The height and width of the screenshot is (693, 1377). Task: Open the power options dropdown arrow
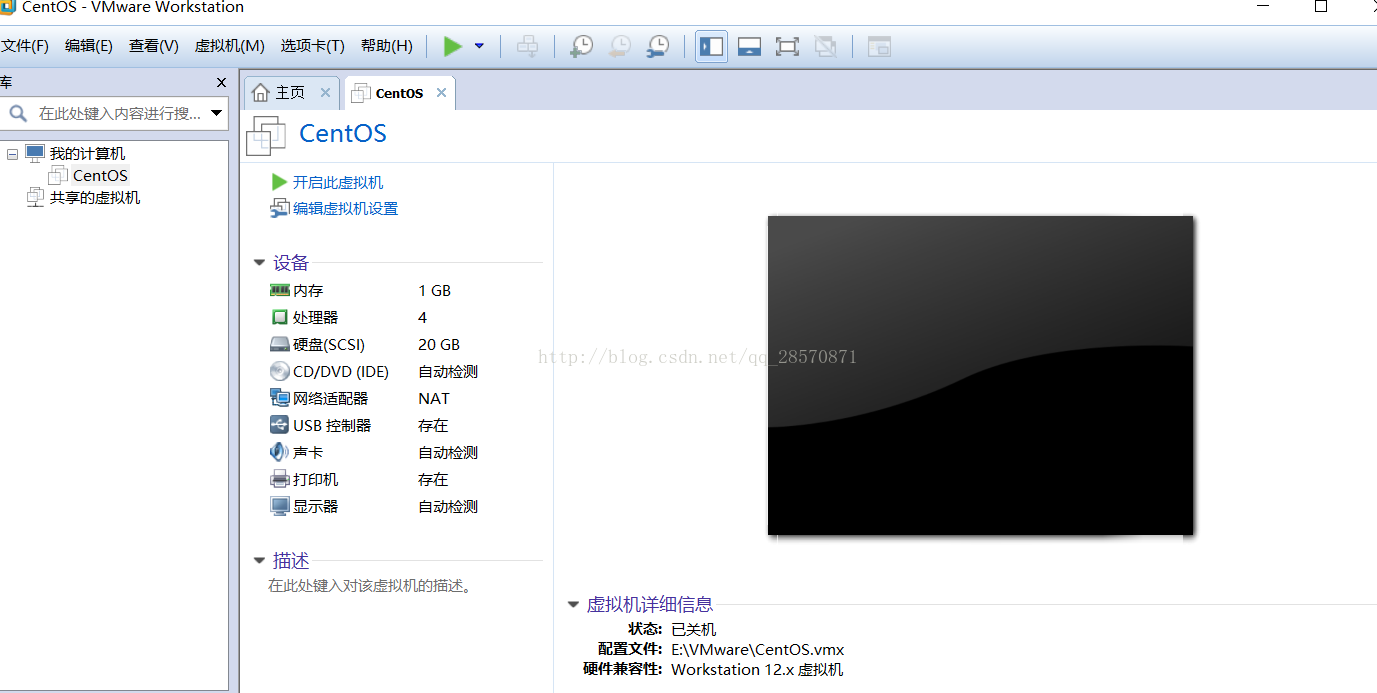pyautogui.click(x=479, y=46)
